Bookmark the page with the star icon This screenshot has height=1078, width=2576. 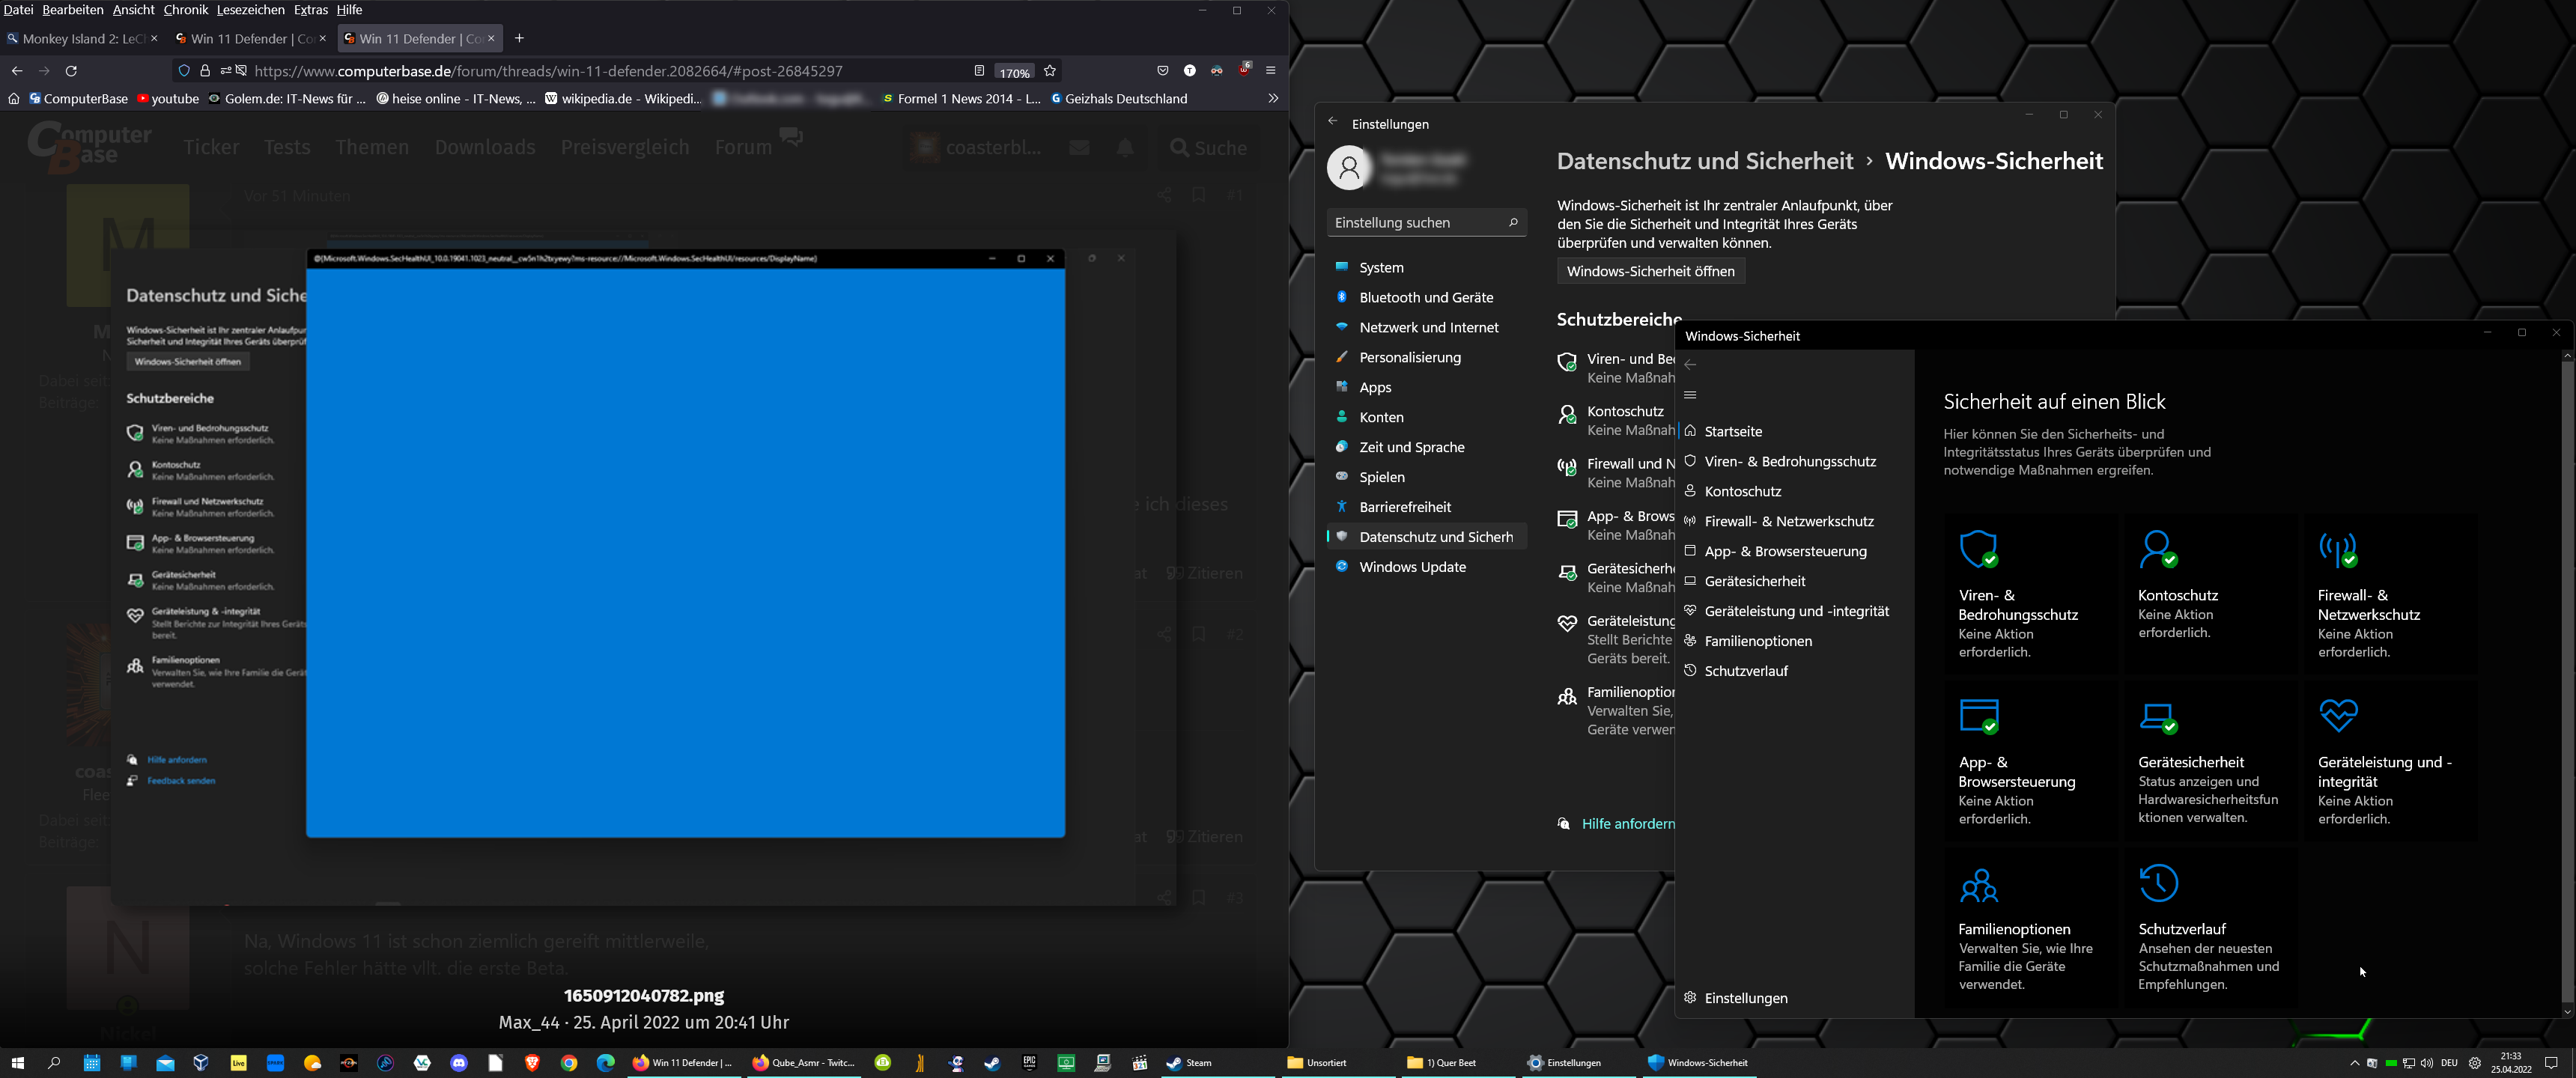1050,71
